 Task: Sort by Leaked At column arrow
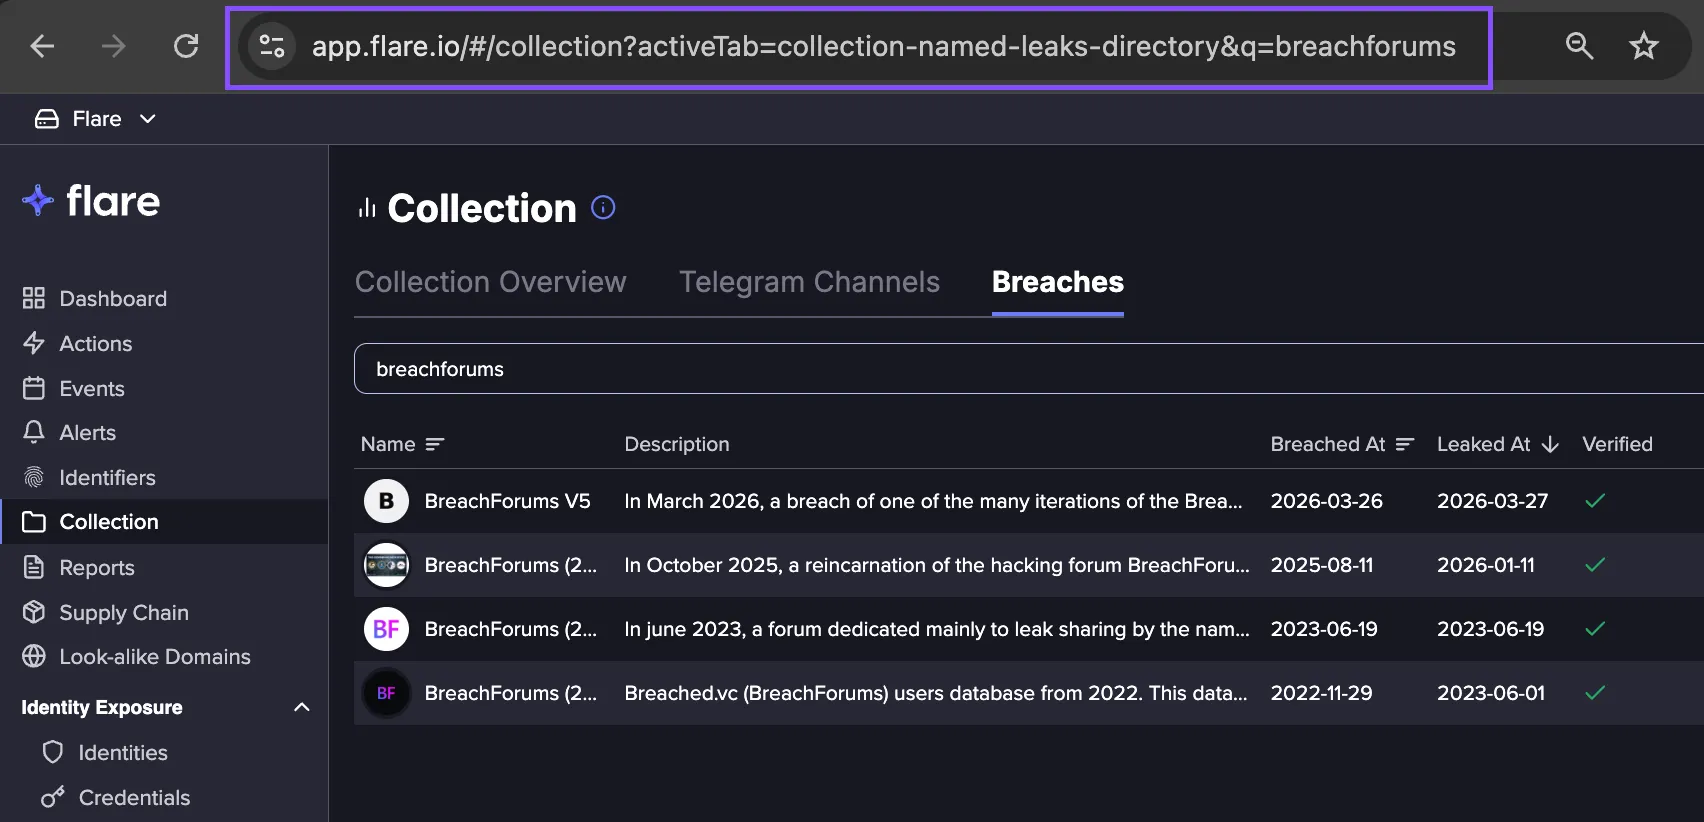click(x=1550, y=444)
